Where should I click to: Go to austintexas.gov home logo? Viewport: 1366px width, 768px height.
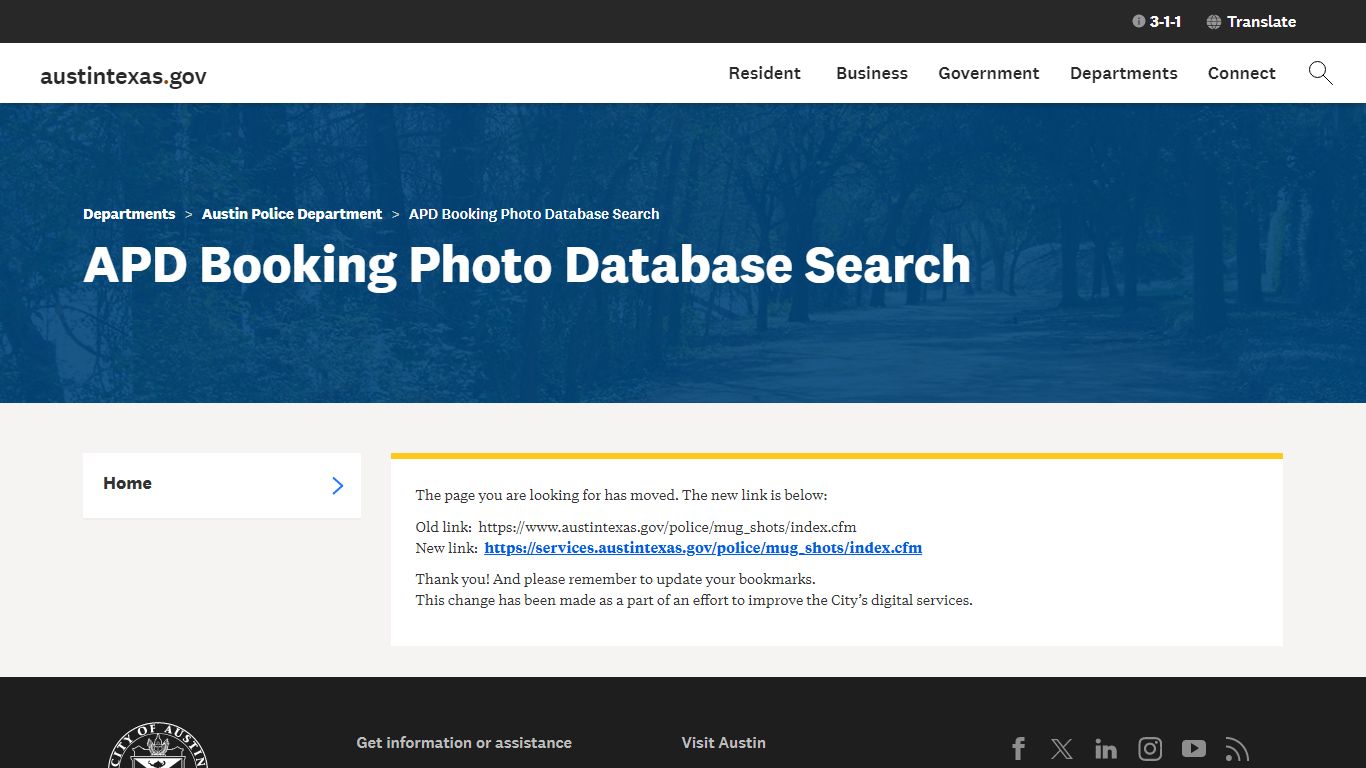[123, 76]
